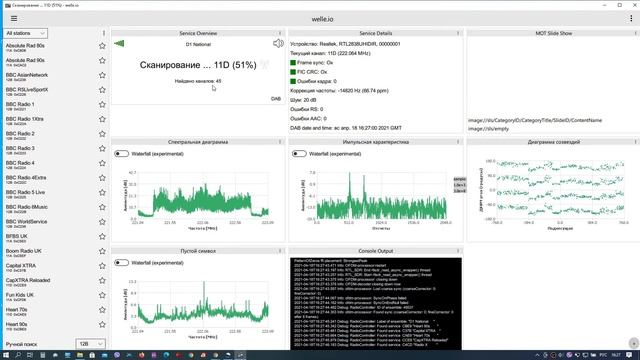Favorite Absolute Rad 80s with star

(102, 46)
